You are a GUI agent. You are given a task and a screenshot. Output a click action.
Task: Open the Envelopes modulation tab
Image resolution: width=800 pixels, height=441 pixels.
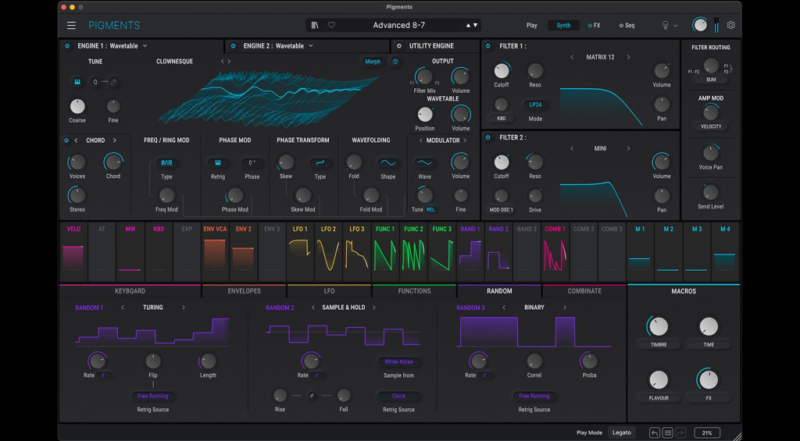point(244,291)
